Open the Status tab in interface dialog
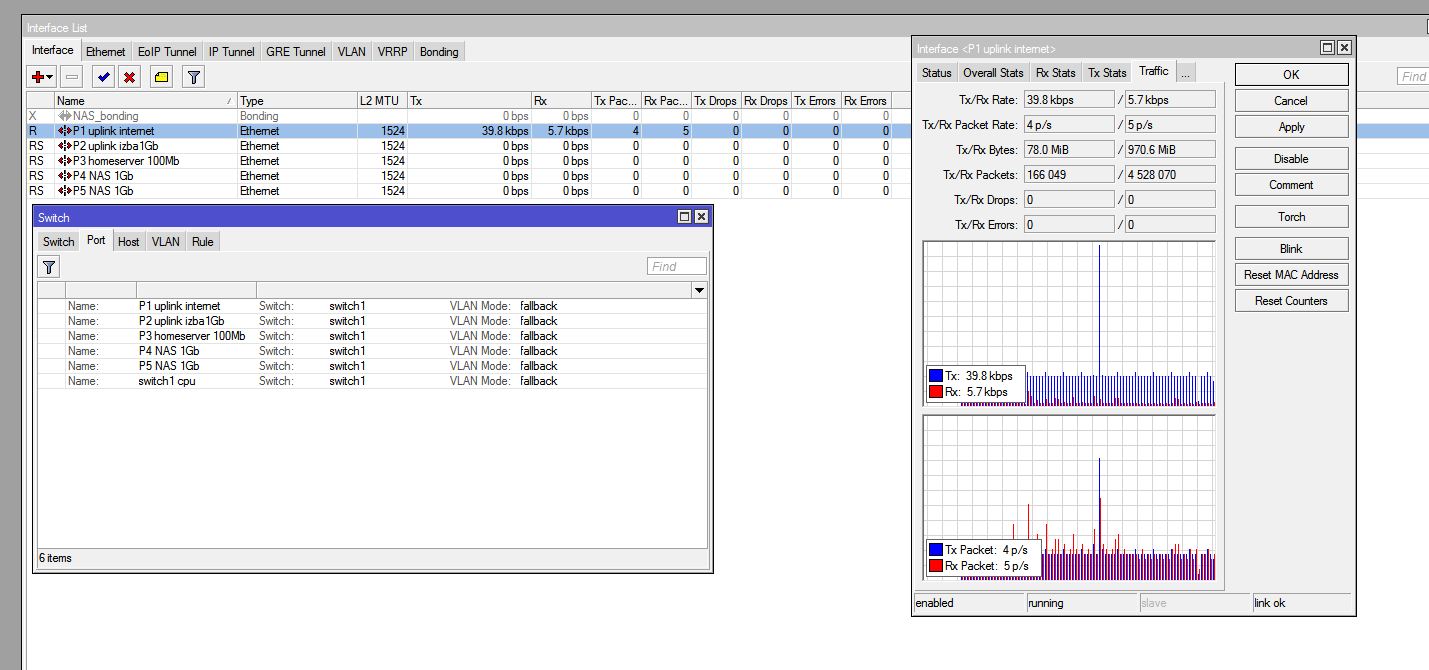Screen dimensions: 1429x670 tap(937, 72)
